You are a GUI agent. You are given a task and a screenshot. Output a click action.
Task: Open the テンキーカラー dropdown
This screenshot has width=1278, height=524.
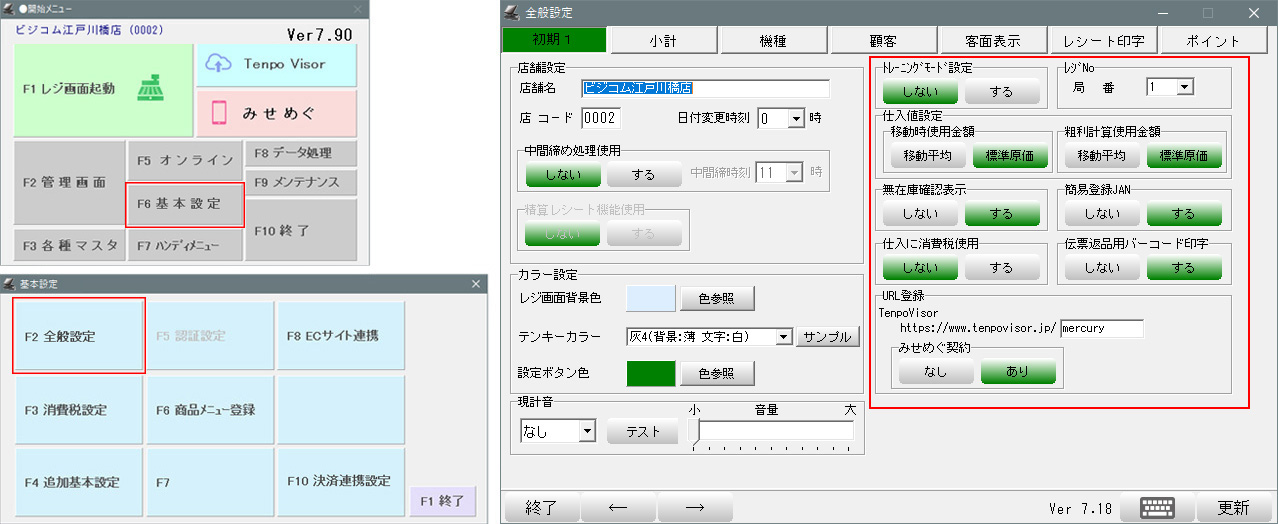coord(784,337)
